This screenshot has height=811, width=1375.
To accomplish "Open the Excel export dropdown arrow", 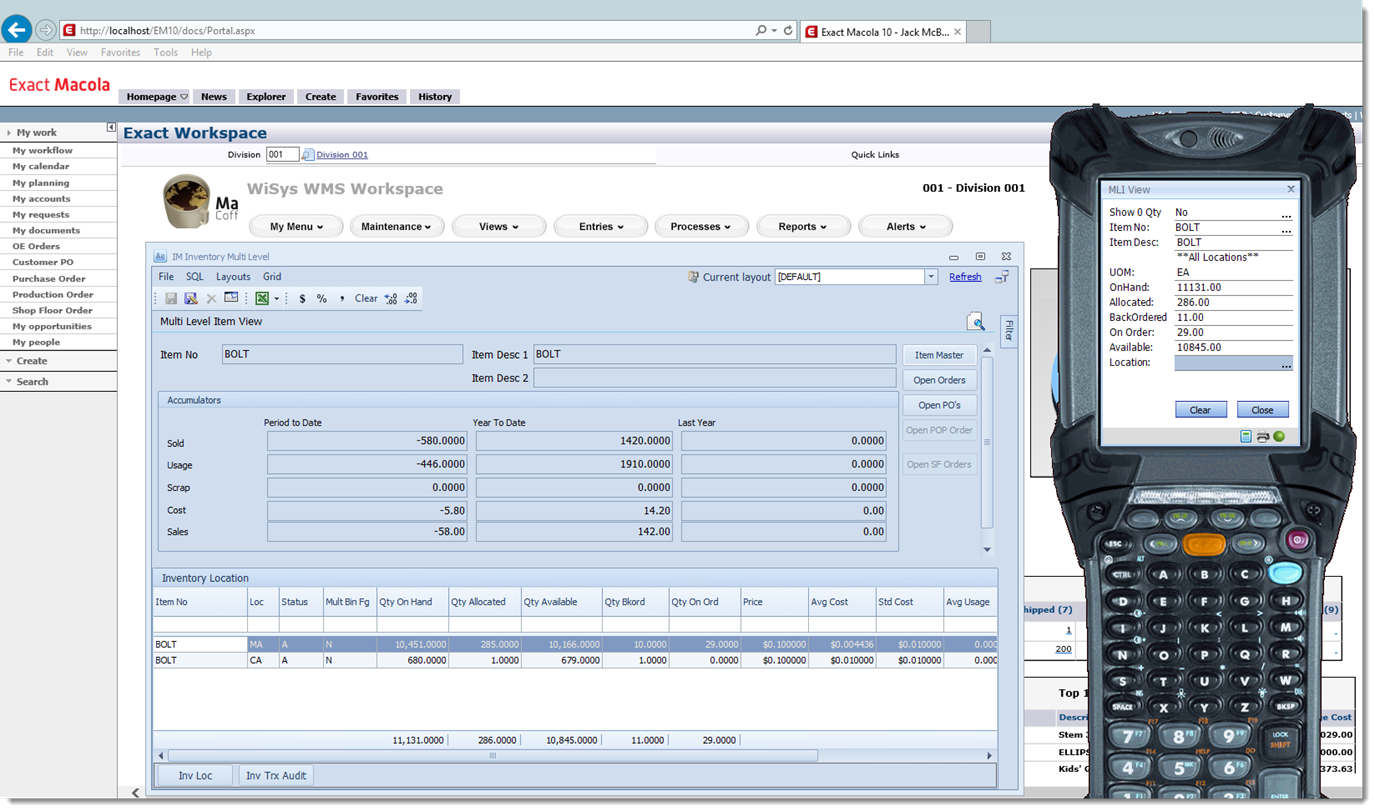I will (277, 298).
